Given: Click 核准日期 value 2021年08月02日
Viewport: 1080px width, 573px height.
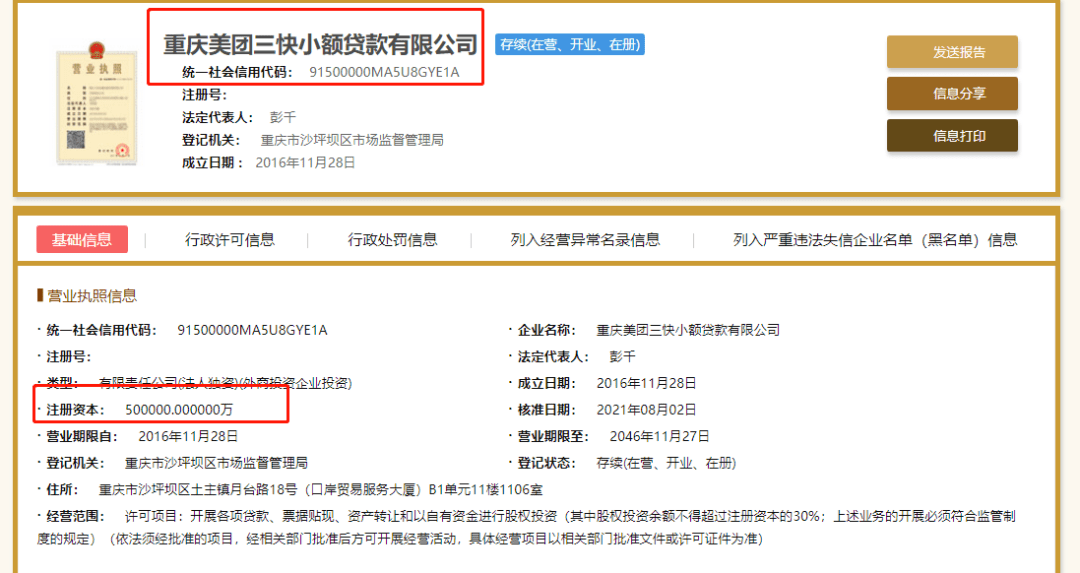Looking at the screenshot, I should 646,410.
